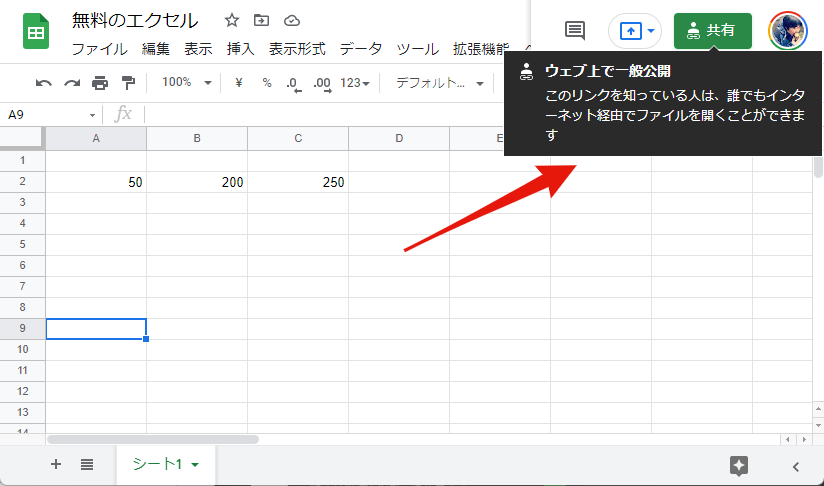The width and height of the screenshot is (824, 486).
Task: Open the データ menu
Action: (360, 48)
